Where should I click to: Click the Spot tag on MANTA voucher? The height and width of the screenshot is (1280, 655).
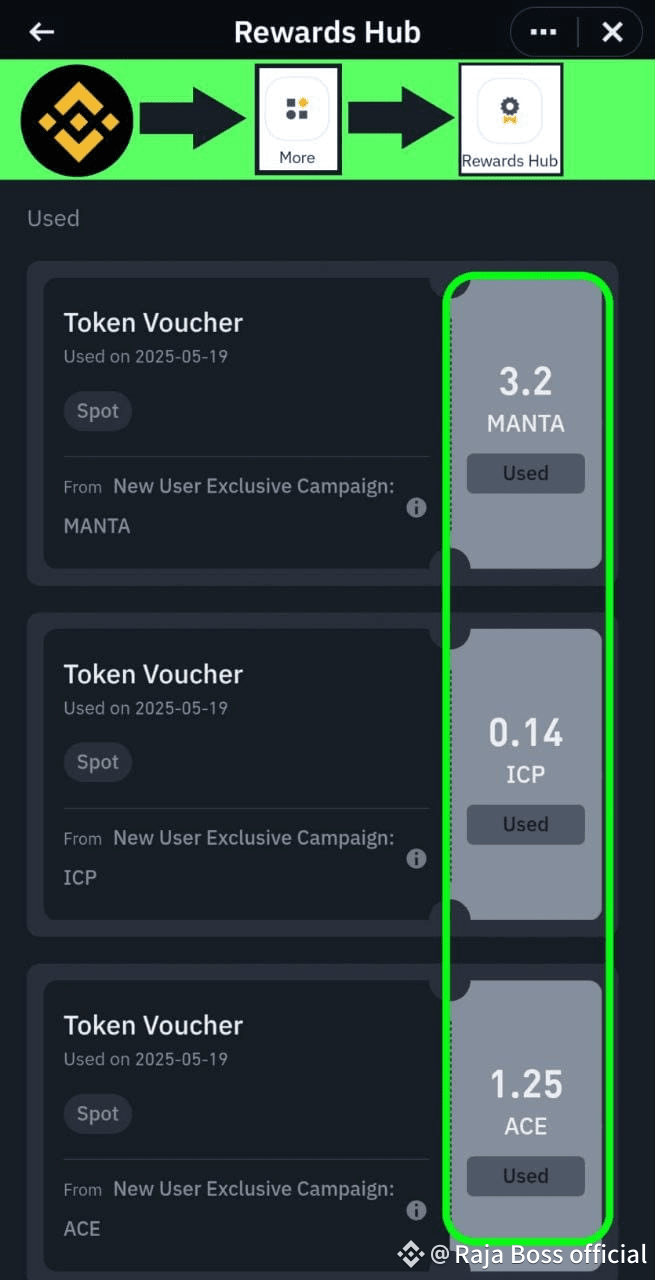click(97, 410)
